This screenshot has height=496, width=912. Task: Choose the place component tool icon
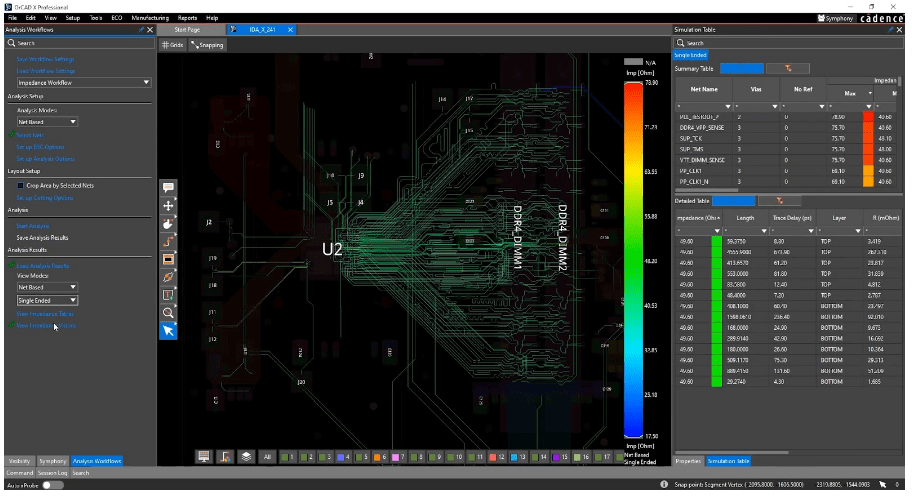(x=168, y=223)
